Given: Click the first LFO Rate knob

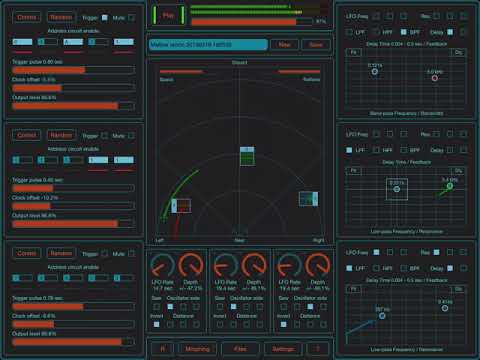Looking at the screenshot, I should click(162, 266).
